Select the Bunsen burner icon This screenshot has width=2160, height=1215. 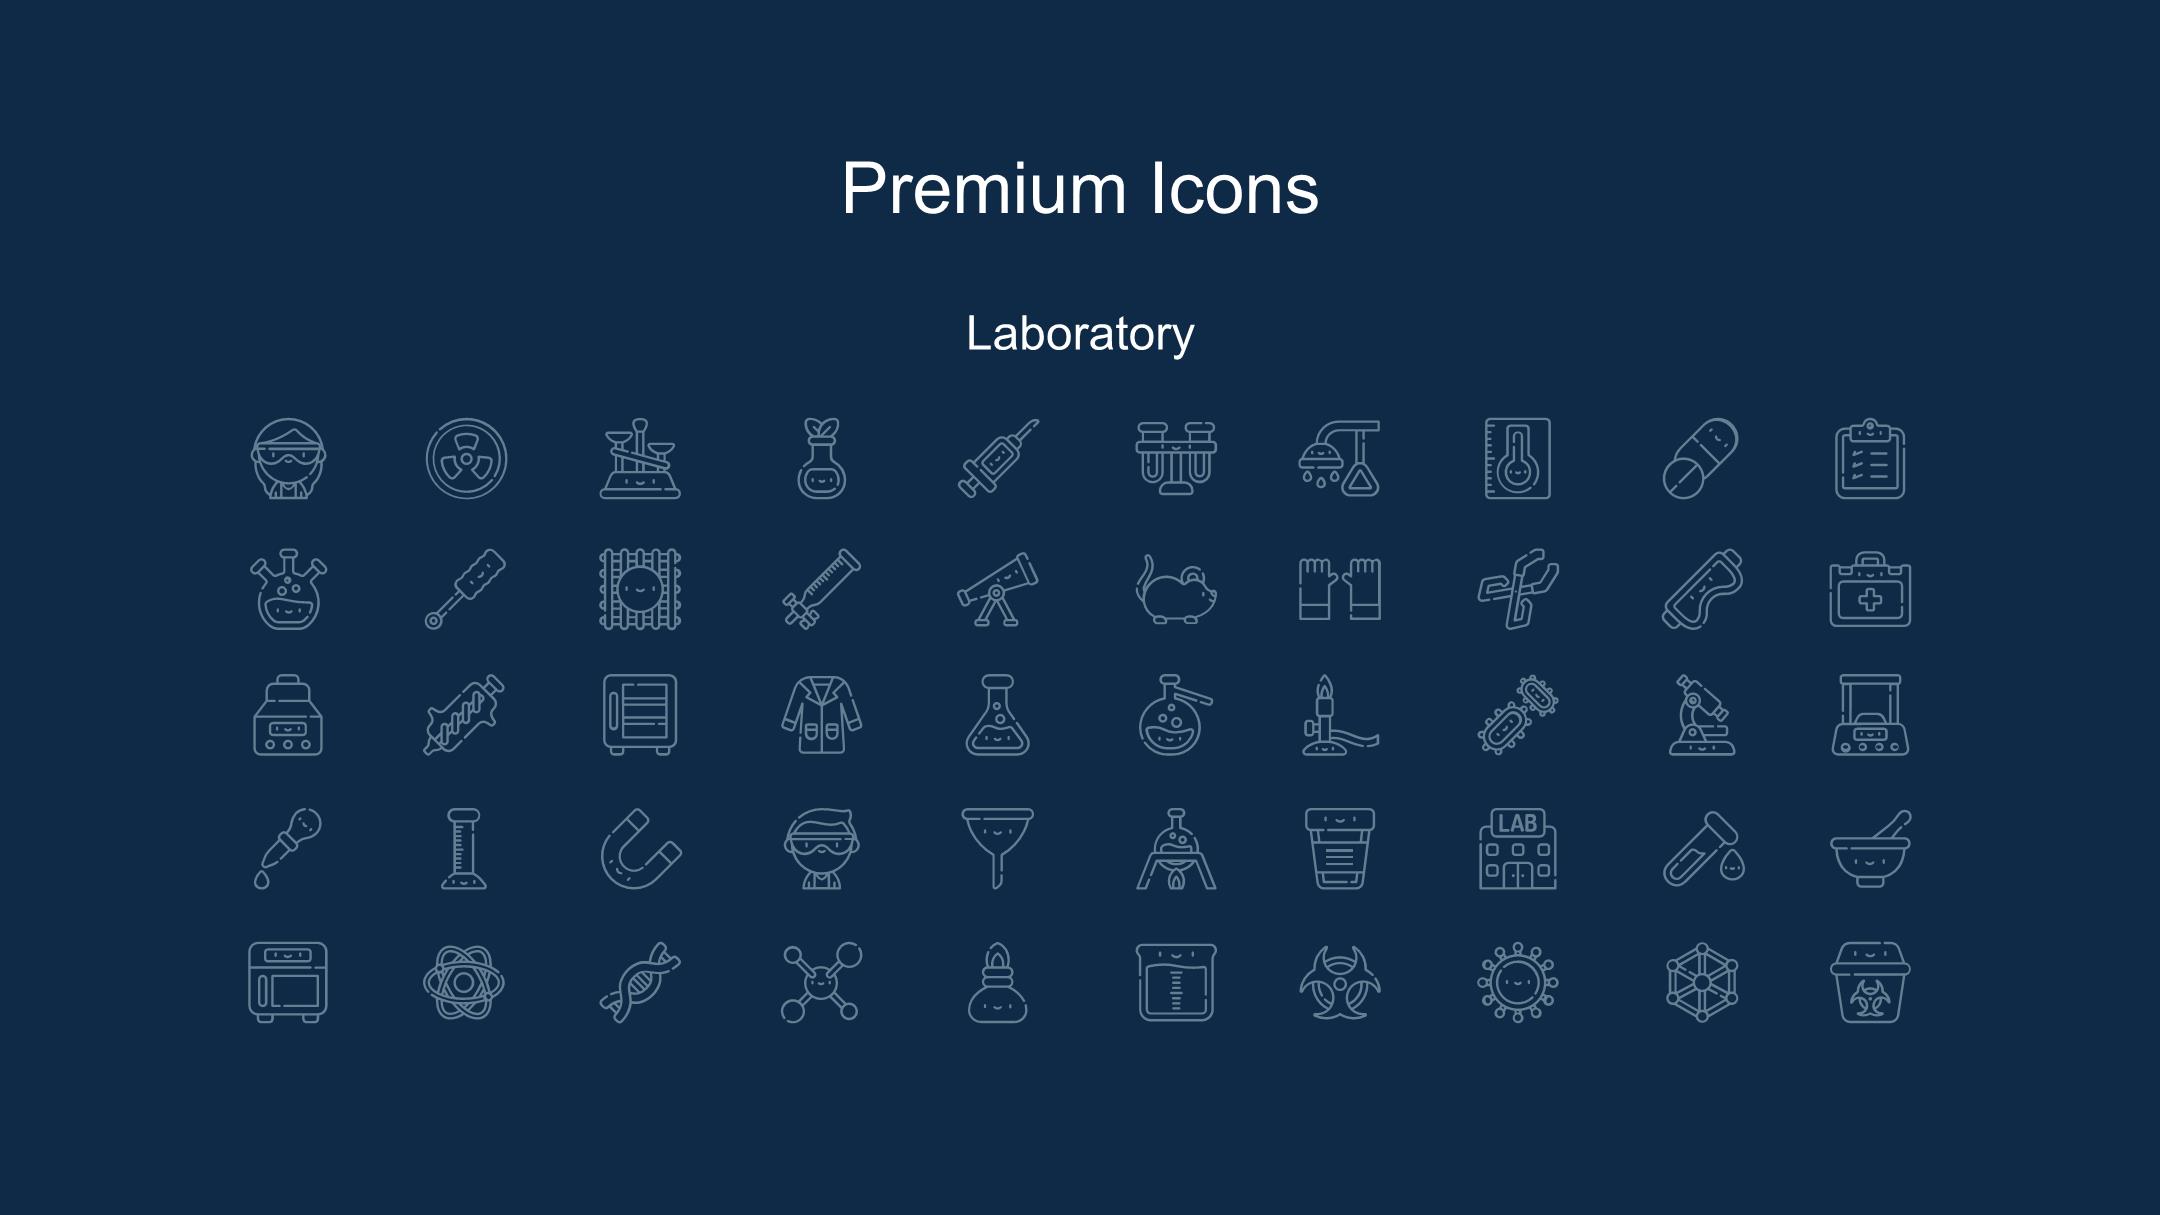click(1340, 715)
